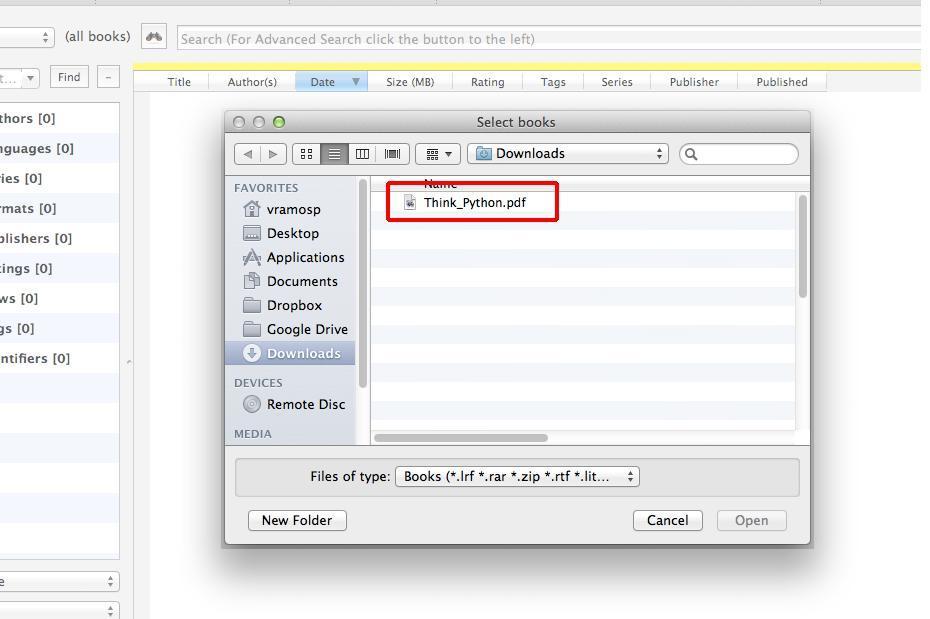Viewport: 930px width, 619px height.
Task: Switch file dialog to icon view
Action: point(306,154)
